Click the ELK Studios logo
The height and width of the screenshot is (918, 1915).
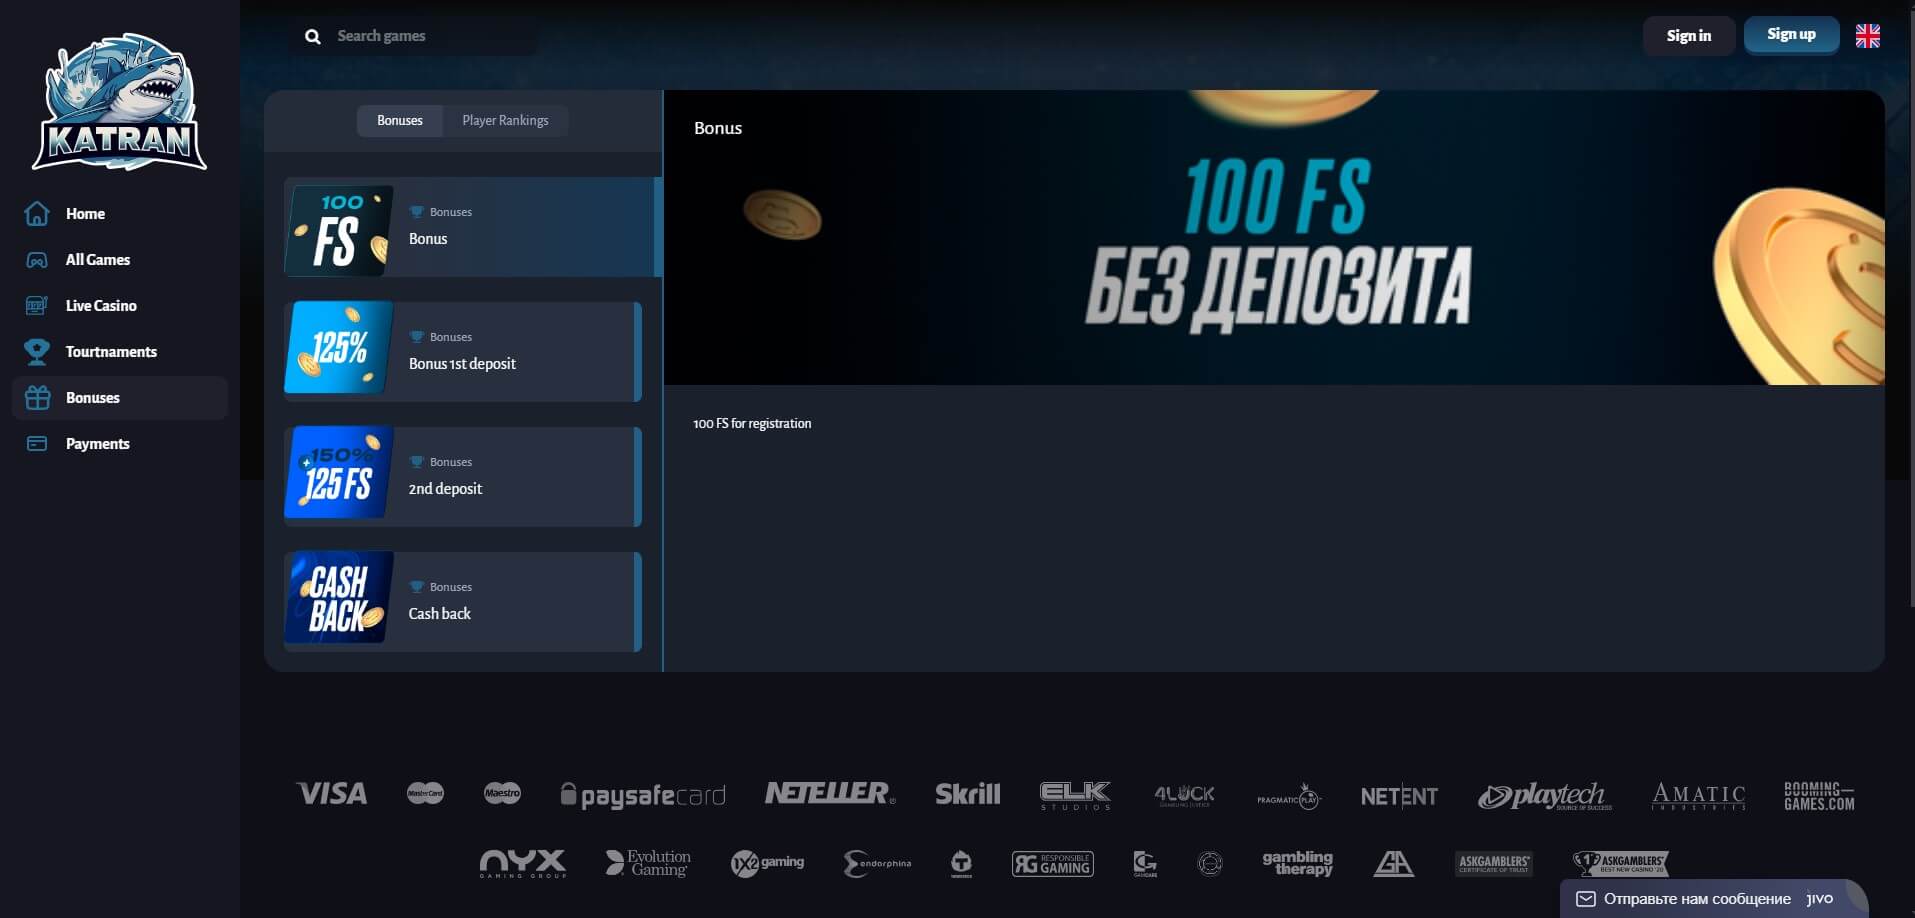(1075, 796)
